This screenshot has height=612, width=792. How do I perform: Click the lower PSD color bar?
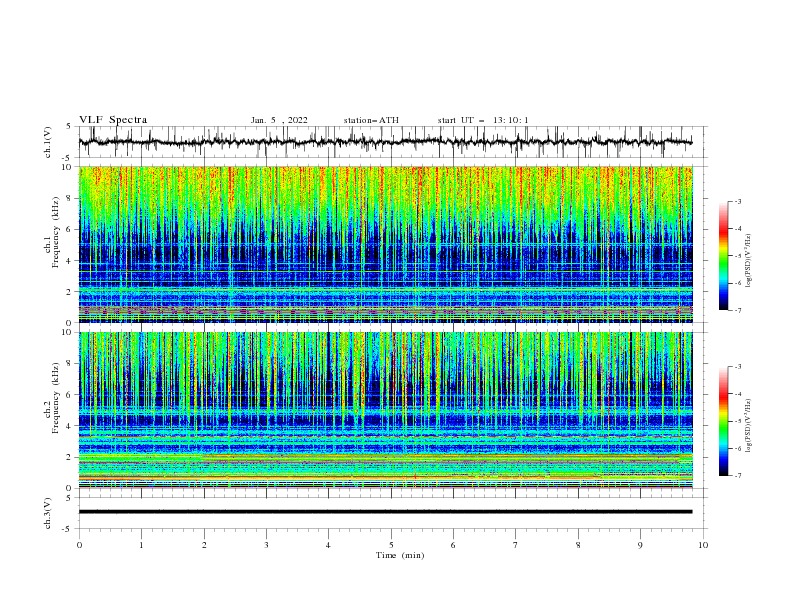tap(723, 421)
